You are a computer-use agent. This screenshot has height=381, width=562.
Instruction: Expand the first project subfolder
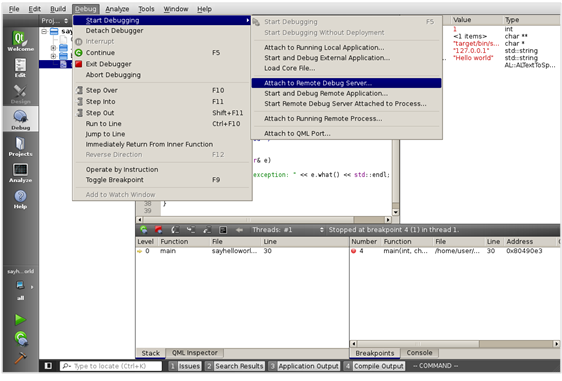[53, 48]
